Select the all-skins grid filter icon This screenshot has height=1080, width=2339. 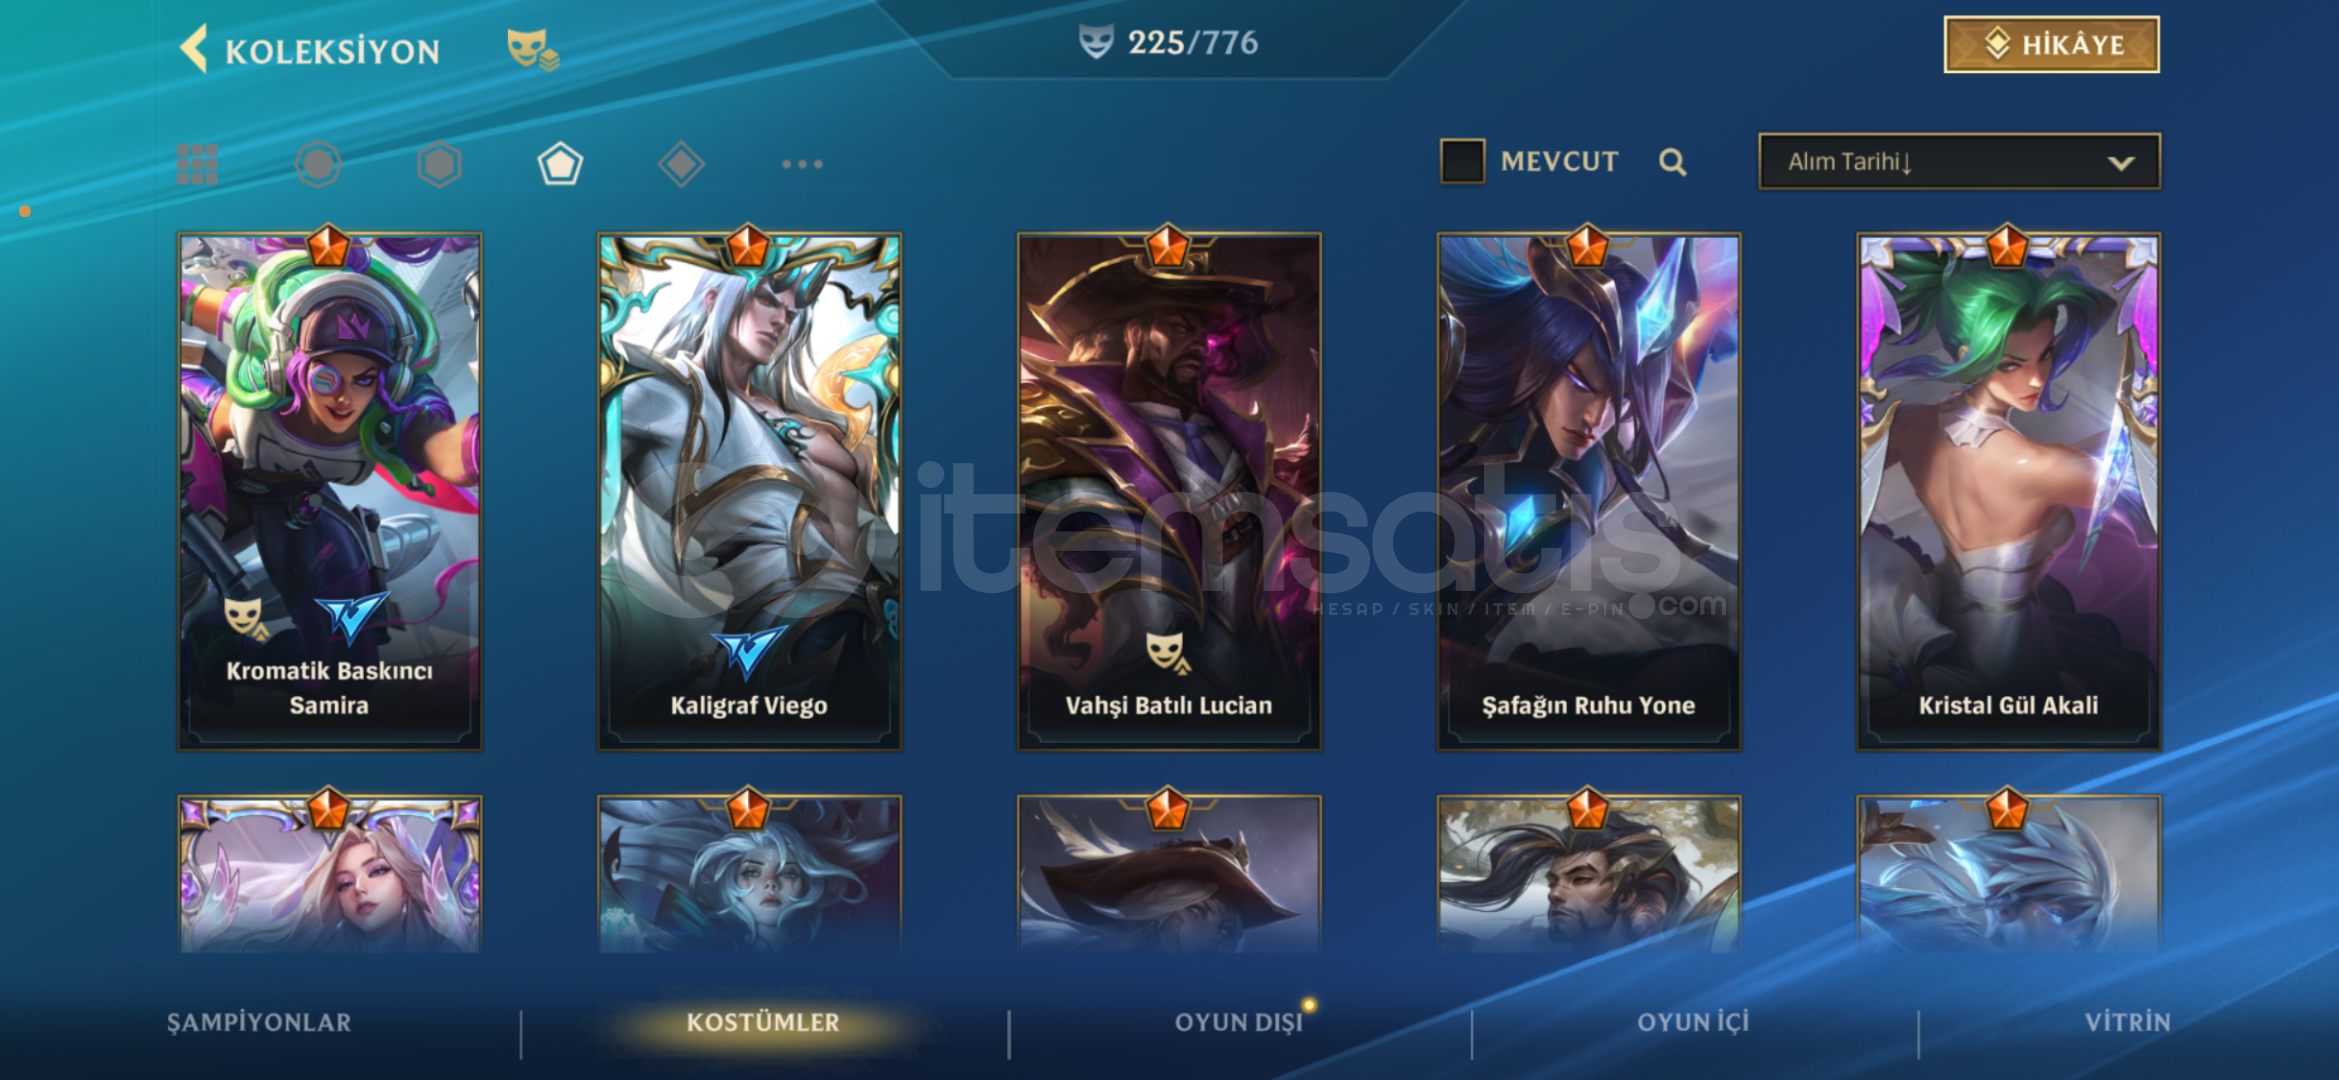point(197,164)
